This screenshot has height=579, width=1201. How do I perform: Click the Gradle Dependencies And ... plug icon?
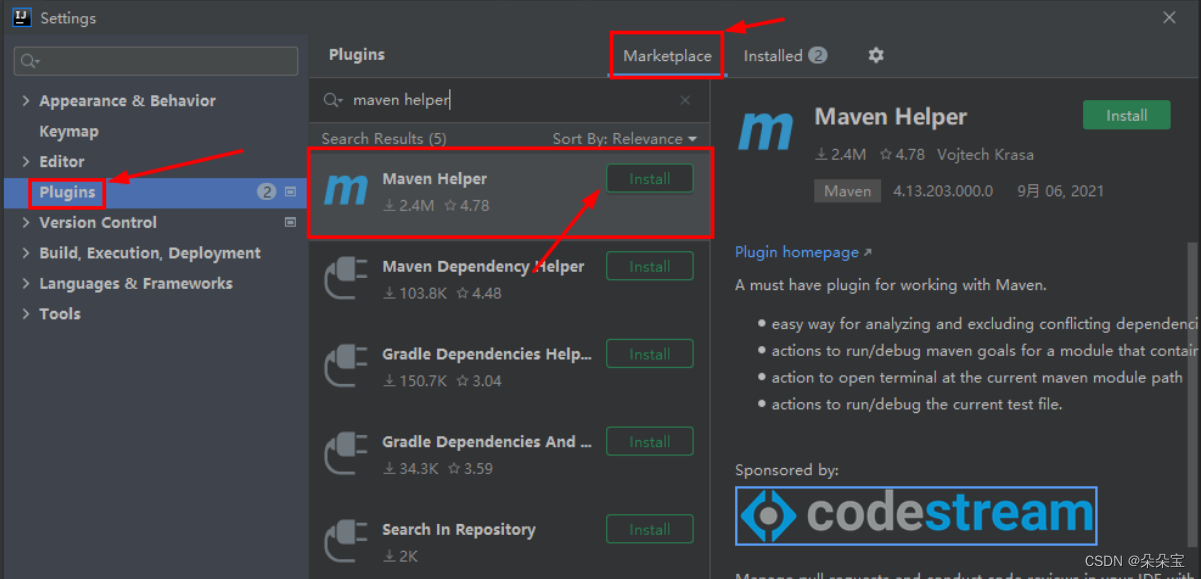pyautogui.click(x=347, y=454)
